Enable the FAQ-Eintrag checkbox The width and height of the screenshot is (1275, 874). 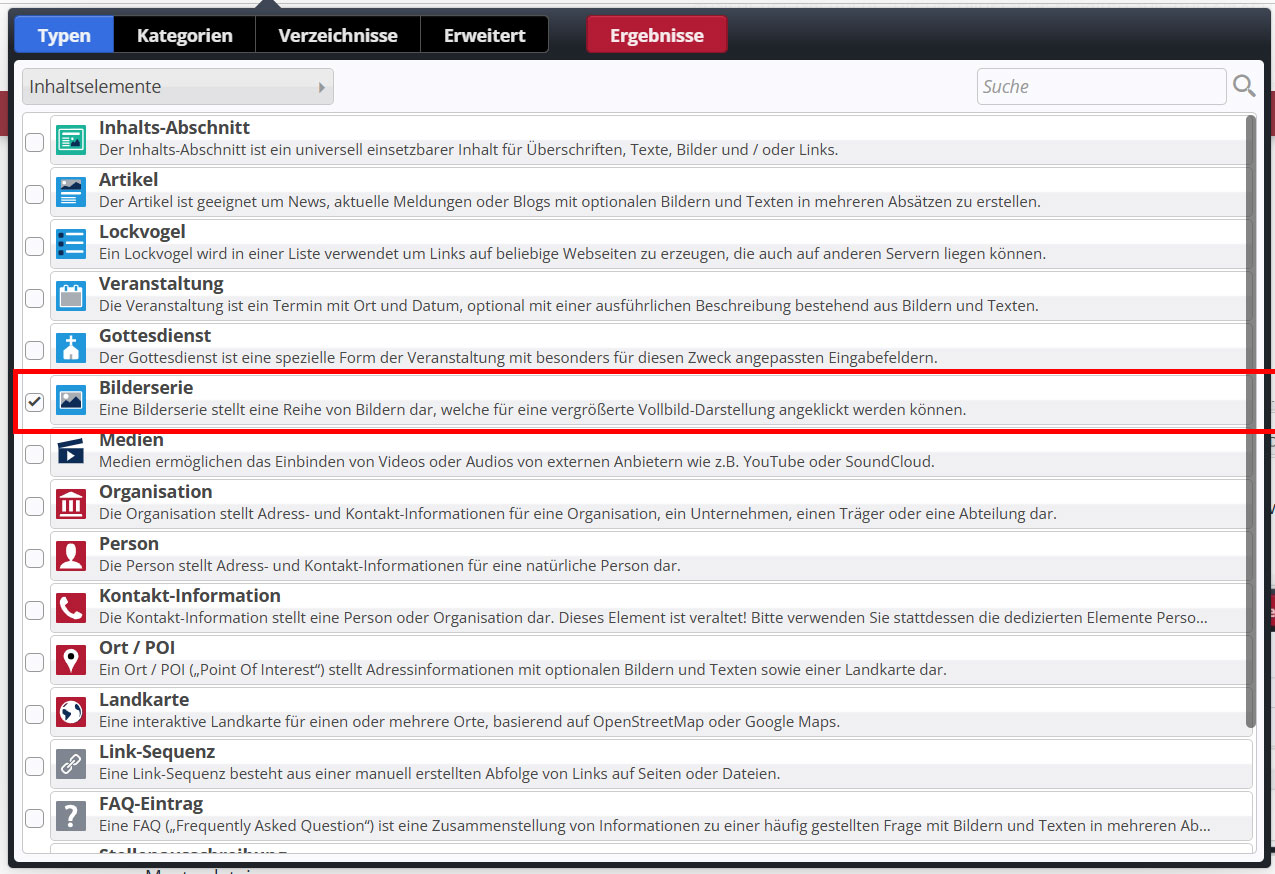34,818
